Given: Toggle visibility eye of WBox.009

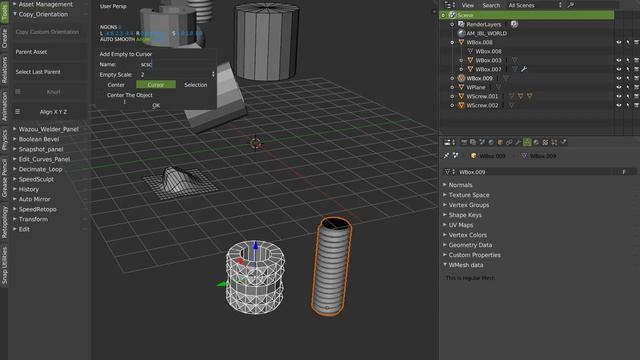Looking at the screenshot, I should [619, 78].
